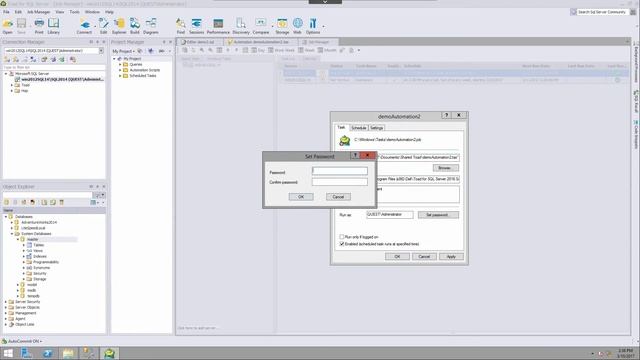Click the Print toolbar icon
The image size is (640, 360).
click(39, 26)
